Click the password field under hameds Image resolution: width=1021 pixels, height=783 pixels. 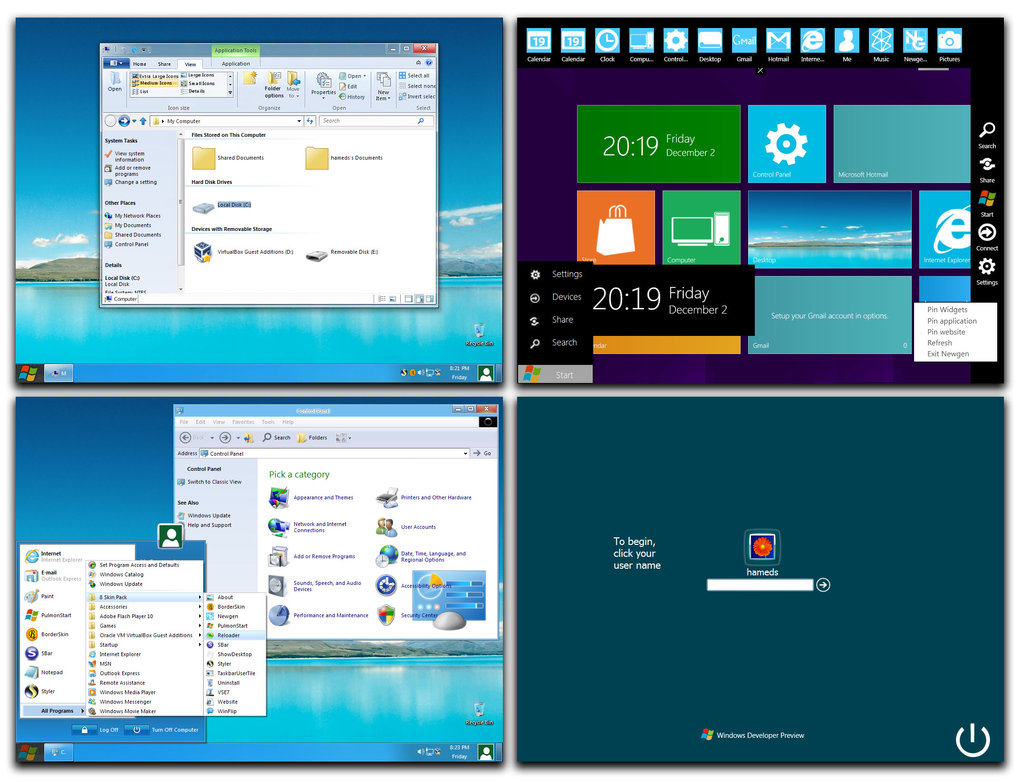[x=760, y=585]
